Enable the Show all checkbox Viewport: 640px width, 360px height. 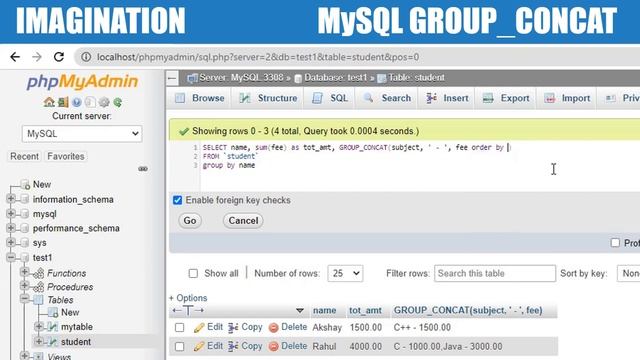193,273
